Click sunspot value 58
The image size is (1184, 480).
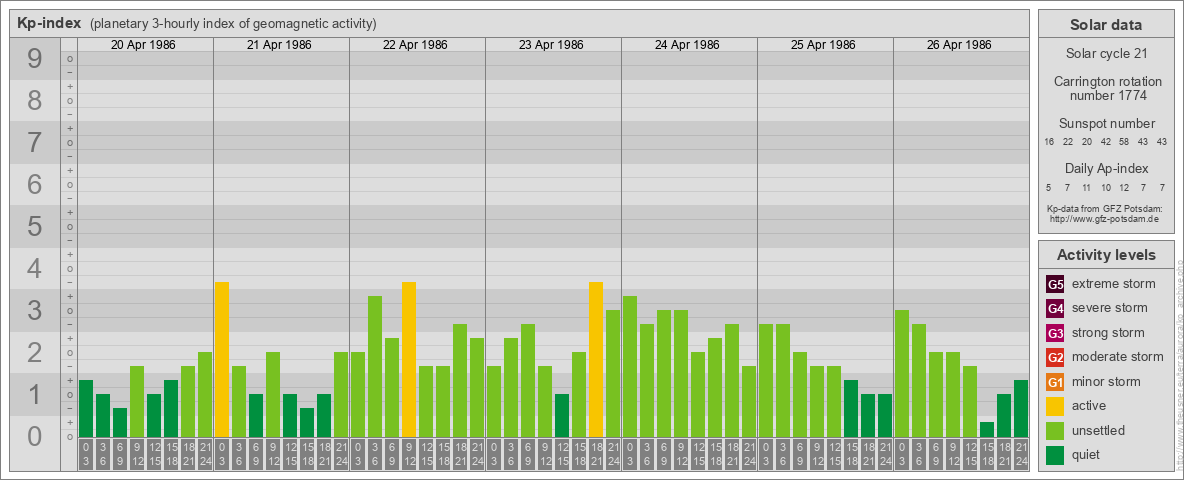pyautogui.click(x=1124, y=142)
